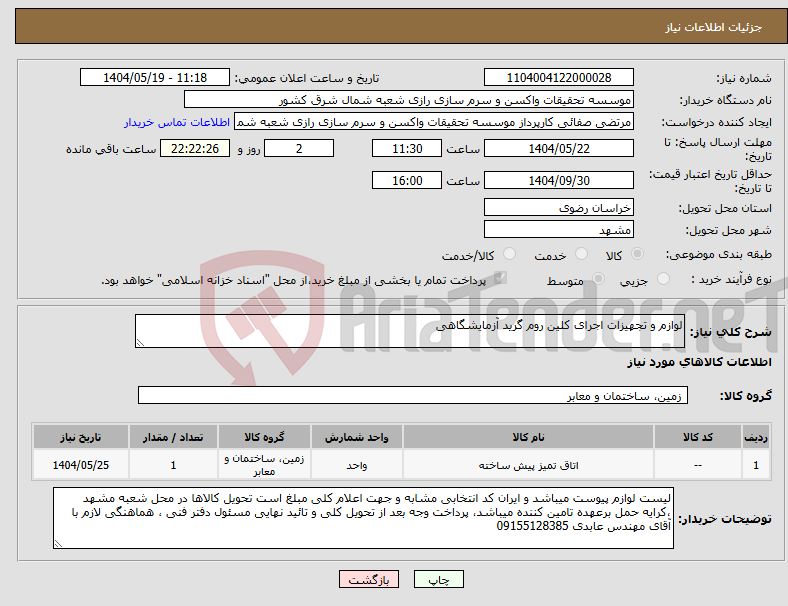Toggle the اسناد خزانه اسلامی payment checkbox

[x=500, y=278]
